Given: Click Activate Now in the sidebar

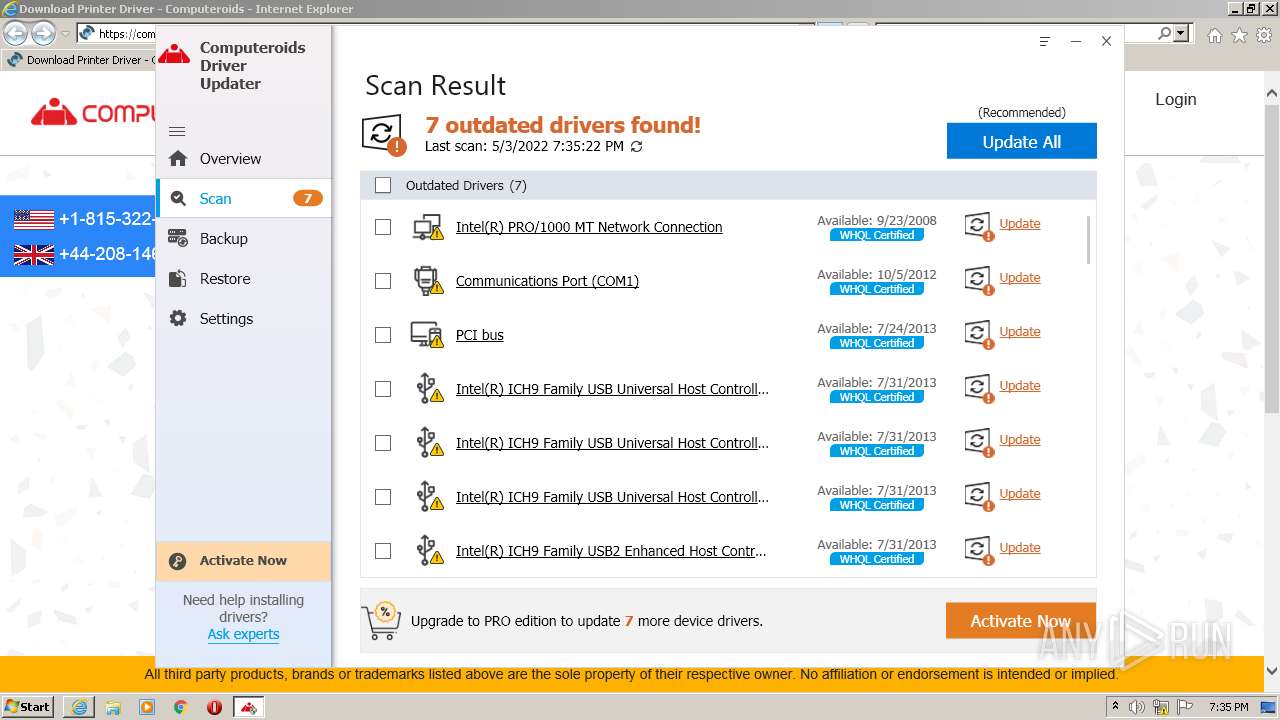Looking at the screenshot, I should (243, 561).
